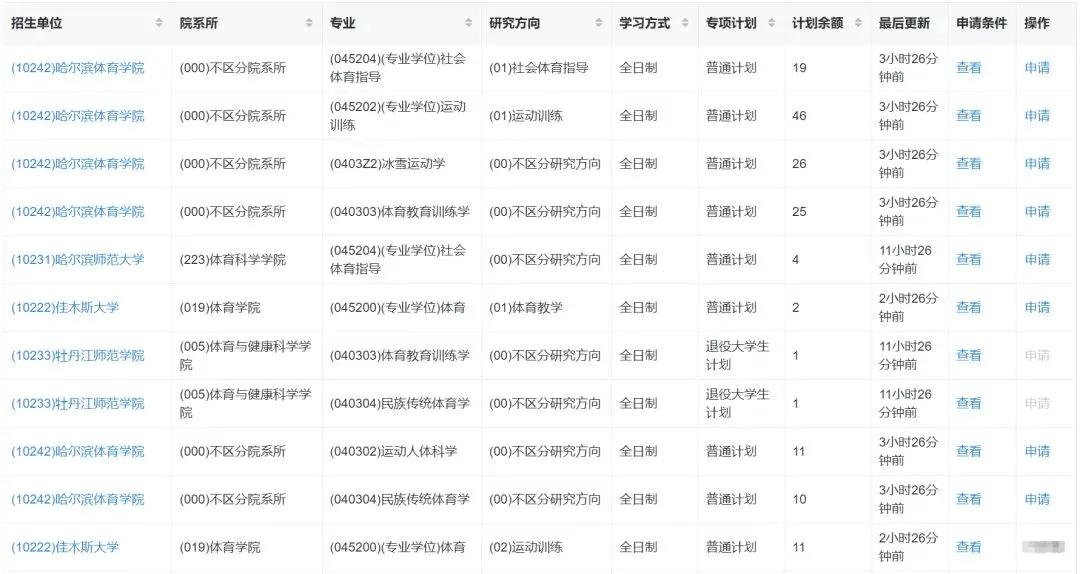
Task: Select cell (223)体育科学学院
Action: (x=233, y=260)
